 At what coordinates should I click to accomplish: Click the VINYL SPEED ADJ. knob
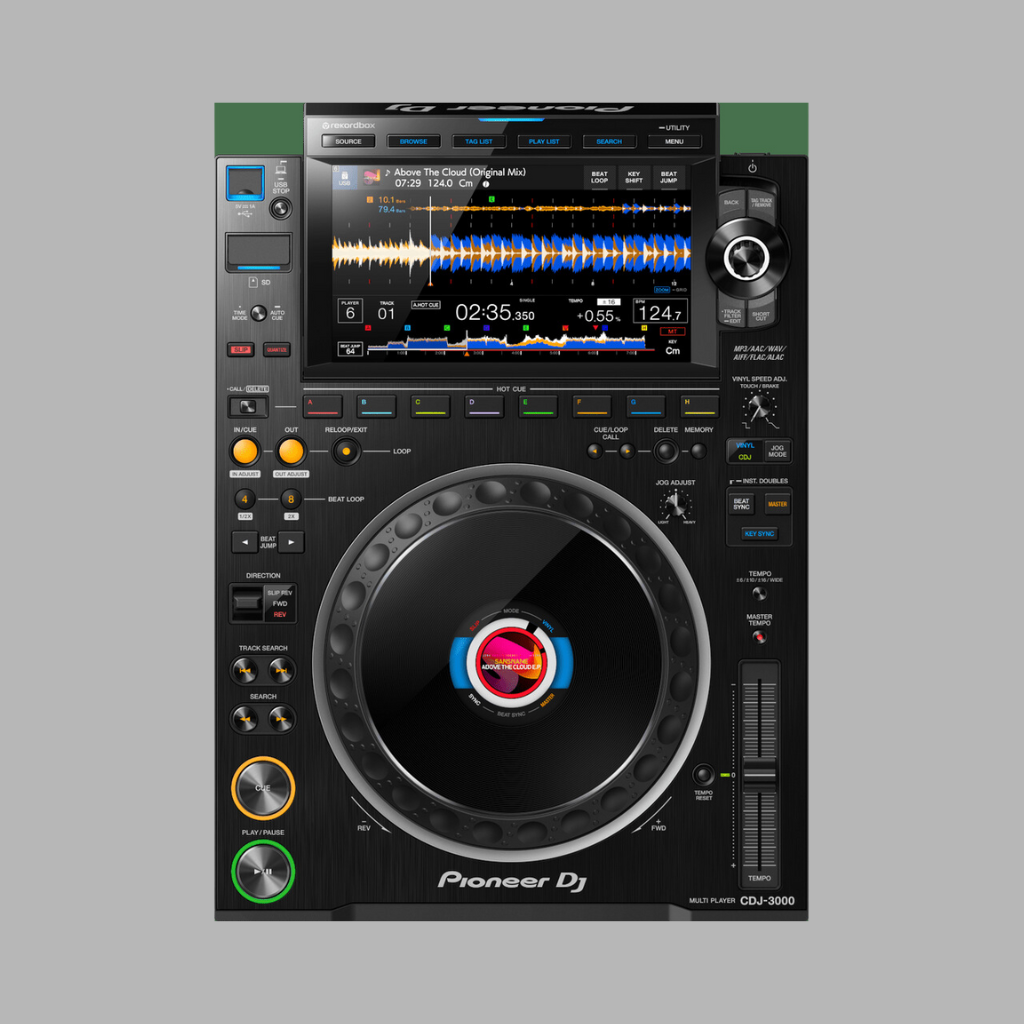coord(759,409)
